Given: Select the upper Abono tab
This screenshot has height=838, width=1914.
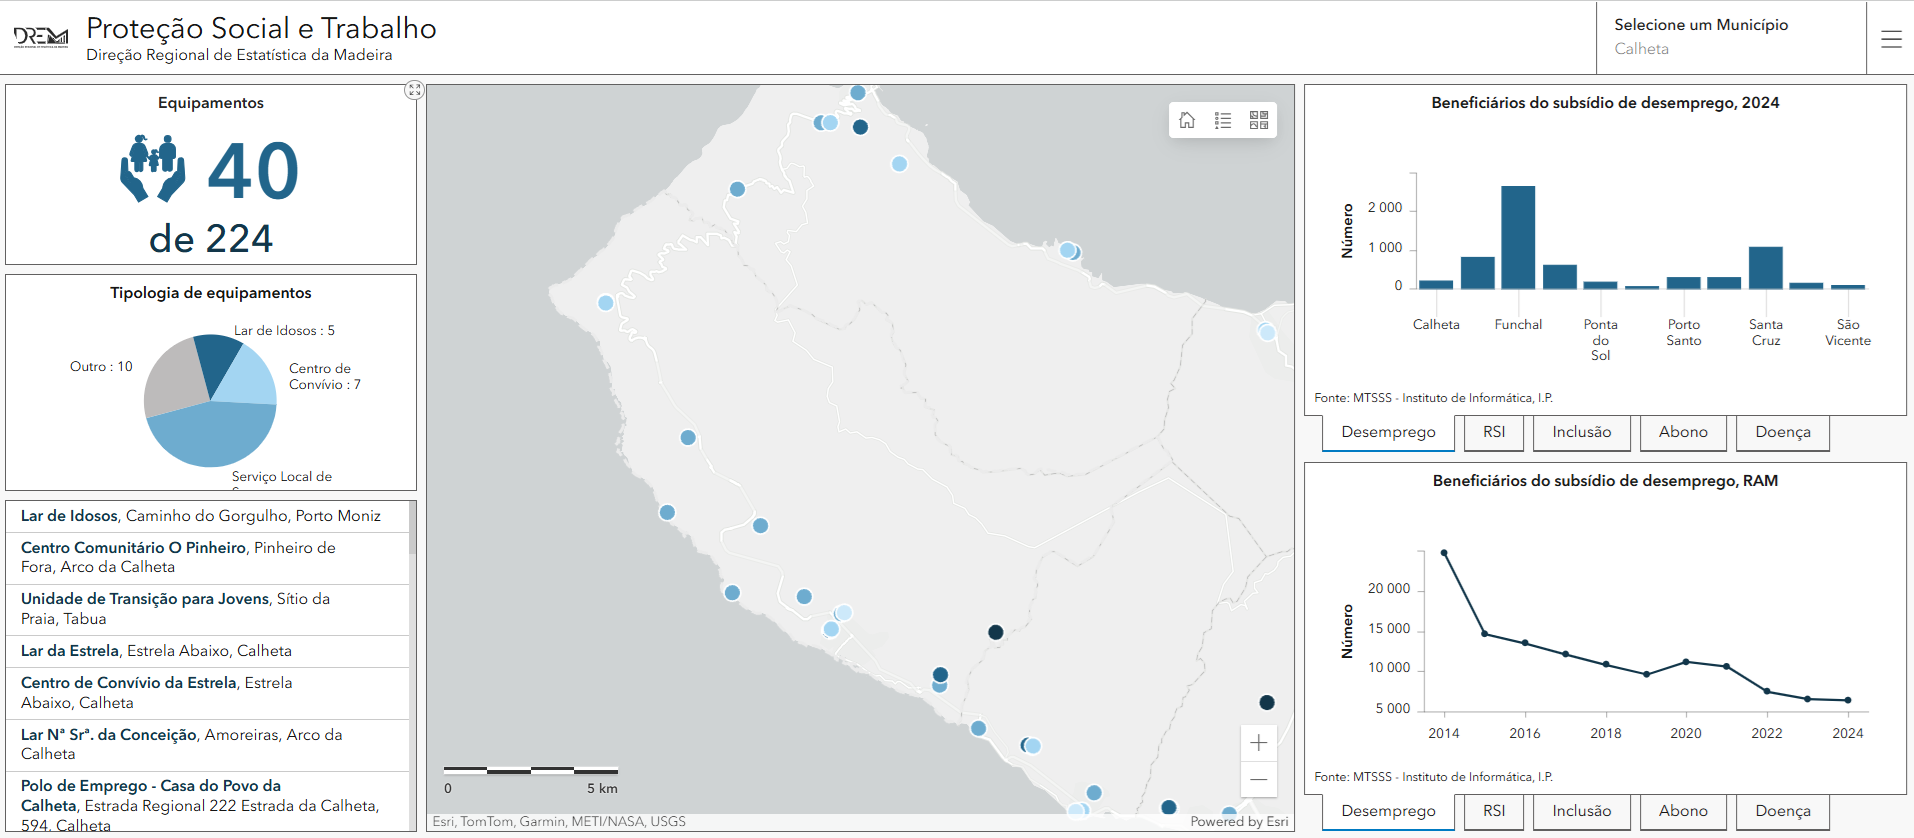Looking at the screenshot, I should click(1683, 432).
